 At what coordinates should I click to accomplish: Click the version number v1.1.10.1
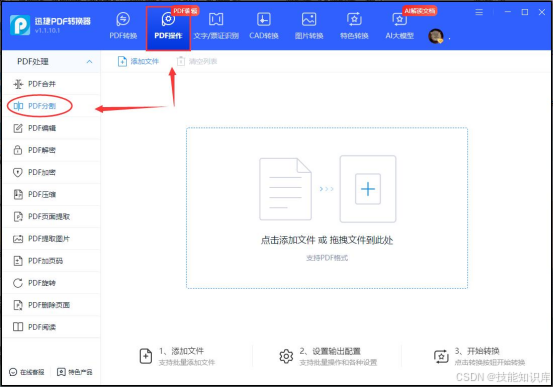[x=47, y=31]
